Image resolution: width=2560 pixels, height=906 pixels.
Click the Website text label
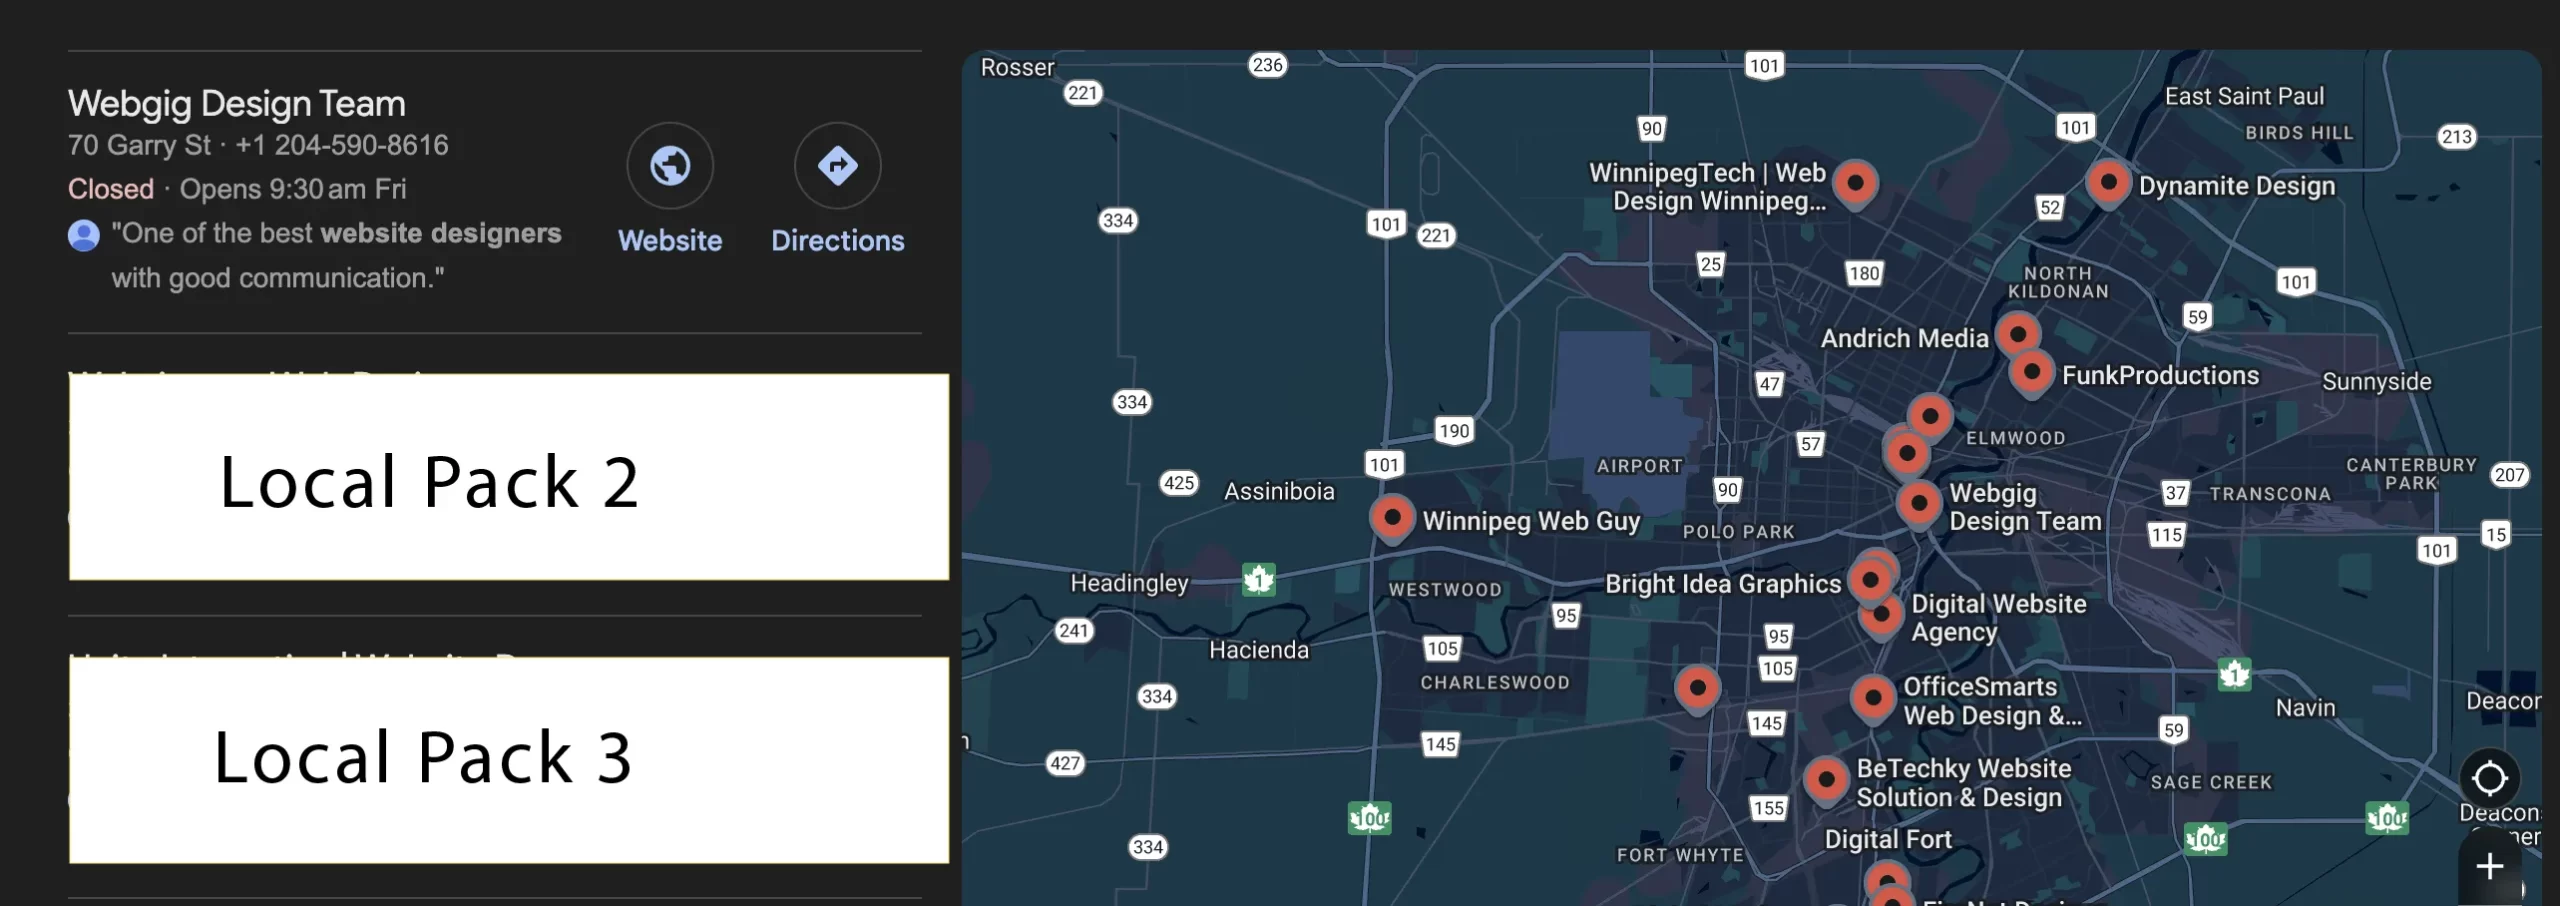pos(669,241)
